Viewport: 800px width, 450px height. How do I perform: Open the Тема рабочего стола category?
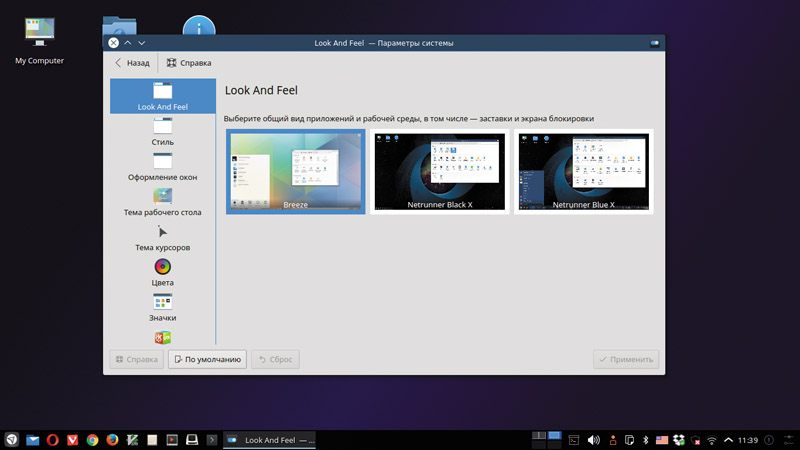click(163, 202)
